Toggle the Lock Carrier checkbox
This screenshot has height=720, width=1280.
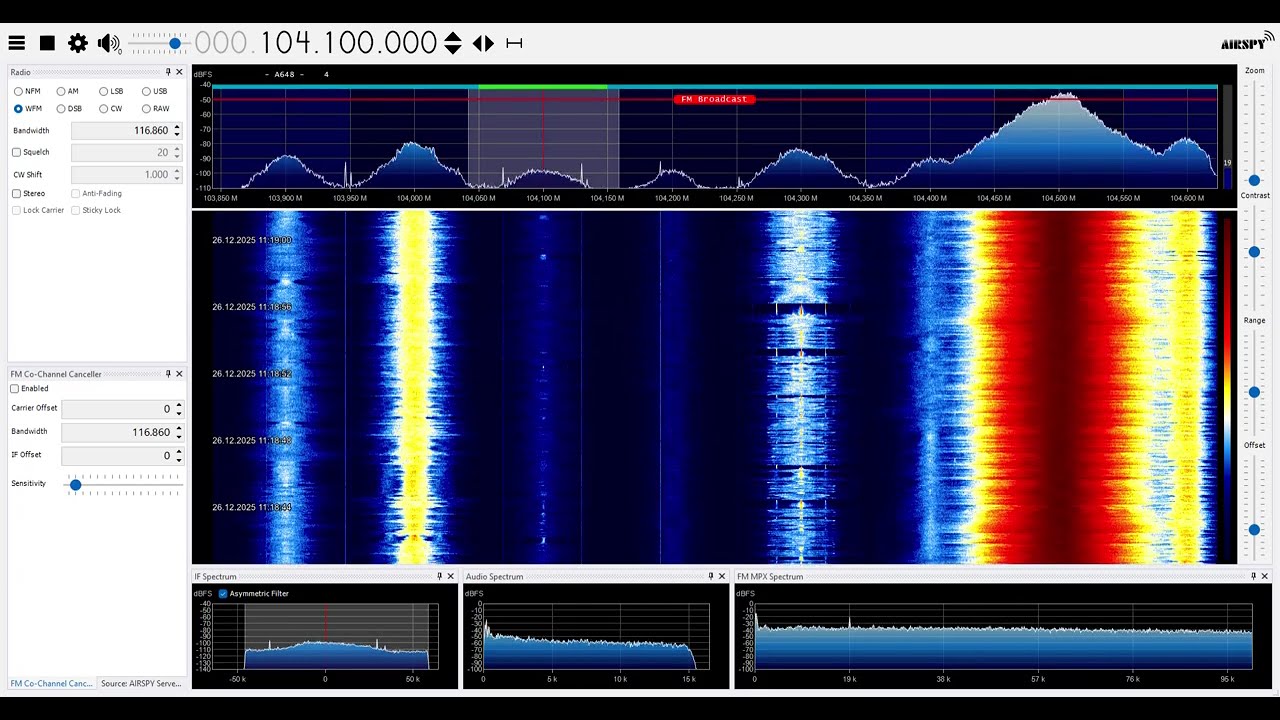(16, 210)
